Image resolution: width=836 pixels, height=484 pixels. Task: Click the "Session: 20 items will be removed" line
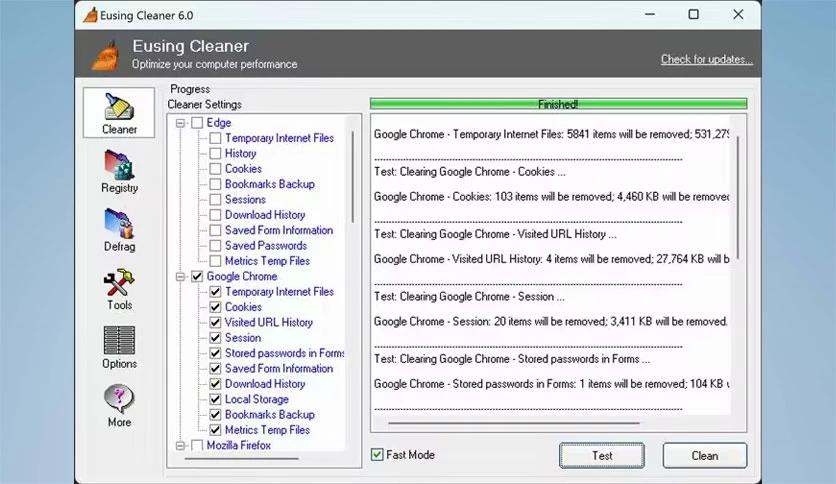pyautogui.click(x=551, y=321)
